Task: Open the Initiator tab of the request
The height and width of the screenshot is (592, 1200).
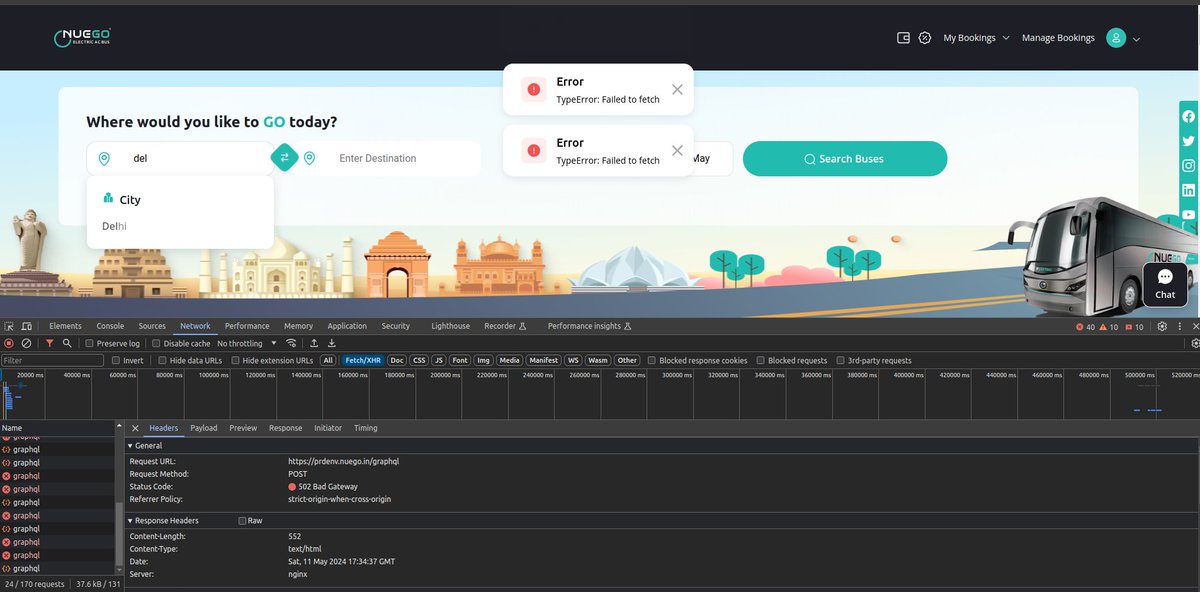Action: [328, 428]
